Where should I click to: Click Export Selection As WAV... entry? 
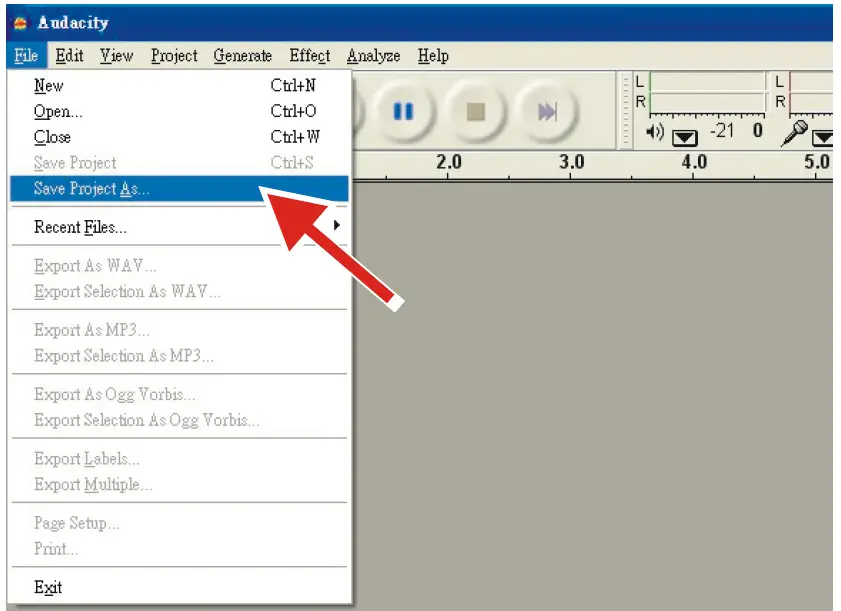click(179, 291)
